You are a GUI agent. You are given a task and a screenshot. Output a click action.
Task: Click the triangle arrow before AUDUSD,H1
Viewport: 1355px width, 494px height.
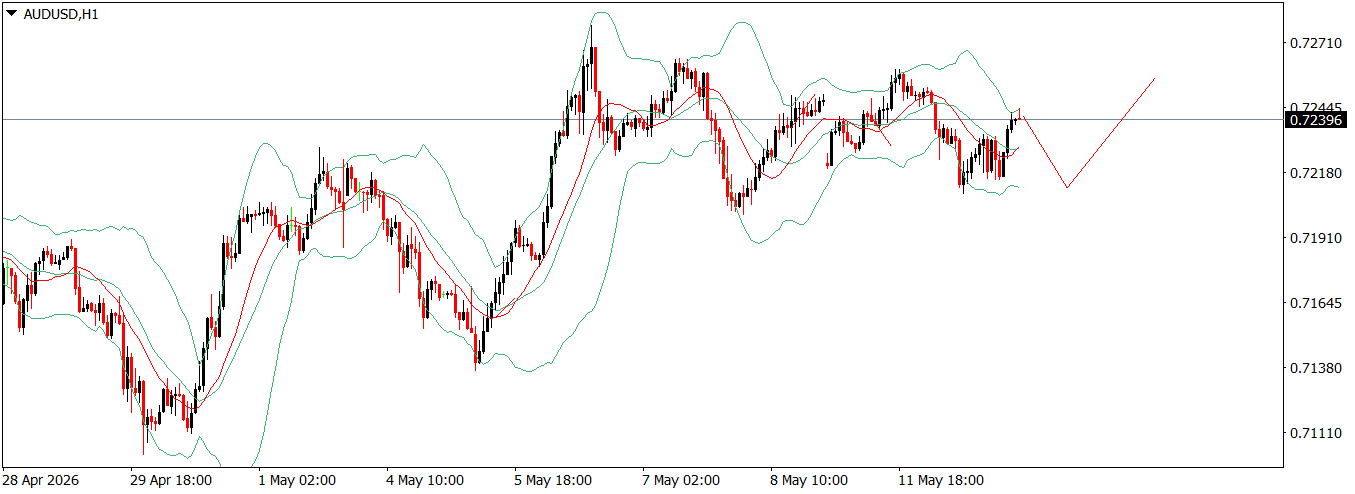click(x=12, y=13)
